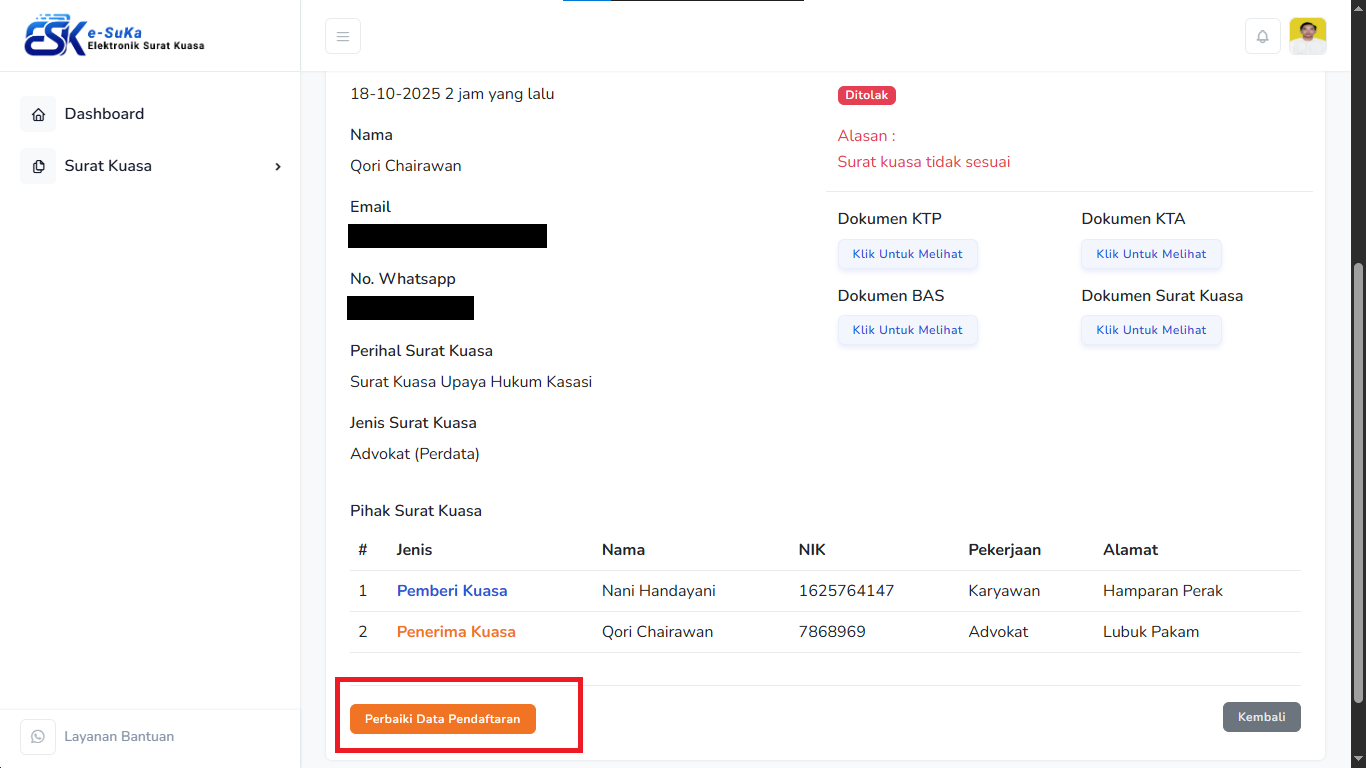Click the e-SuKa logo

coord(114,36)
